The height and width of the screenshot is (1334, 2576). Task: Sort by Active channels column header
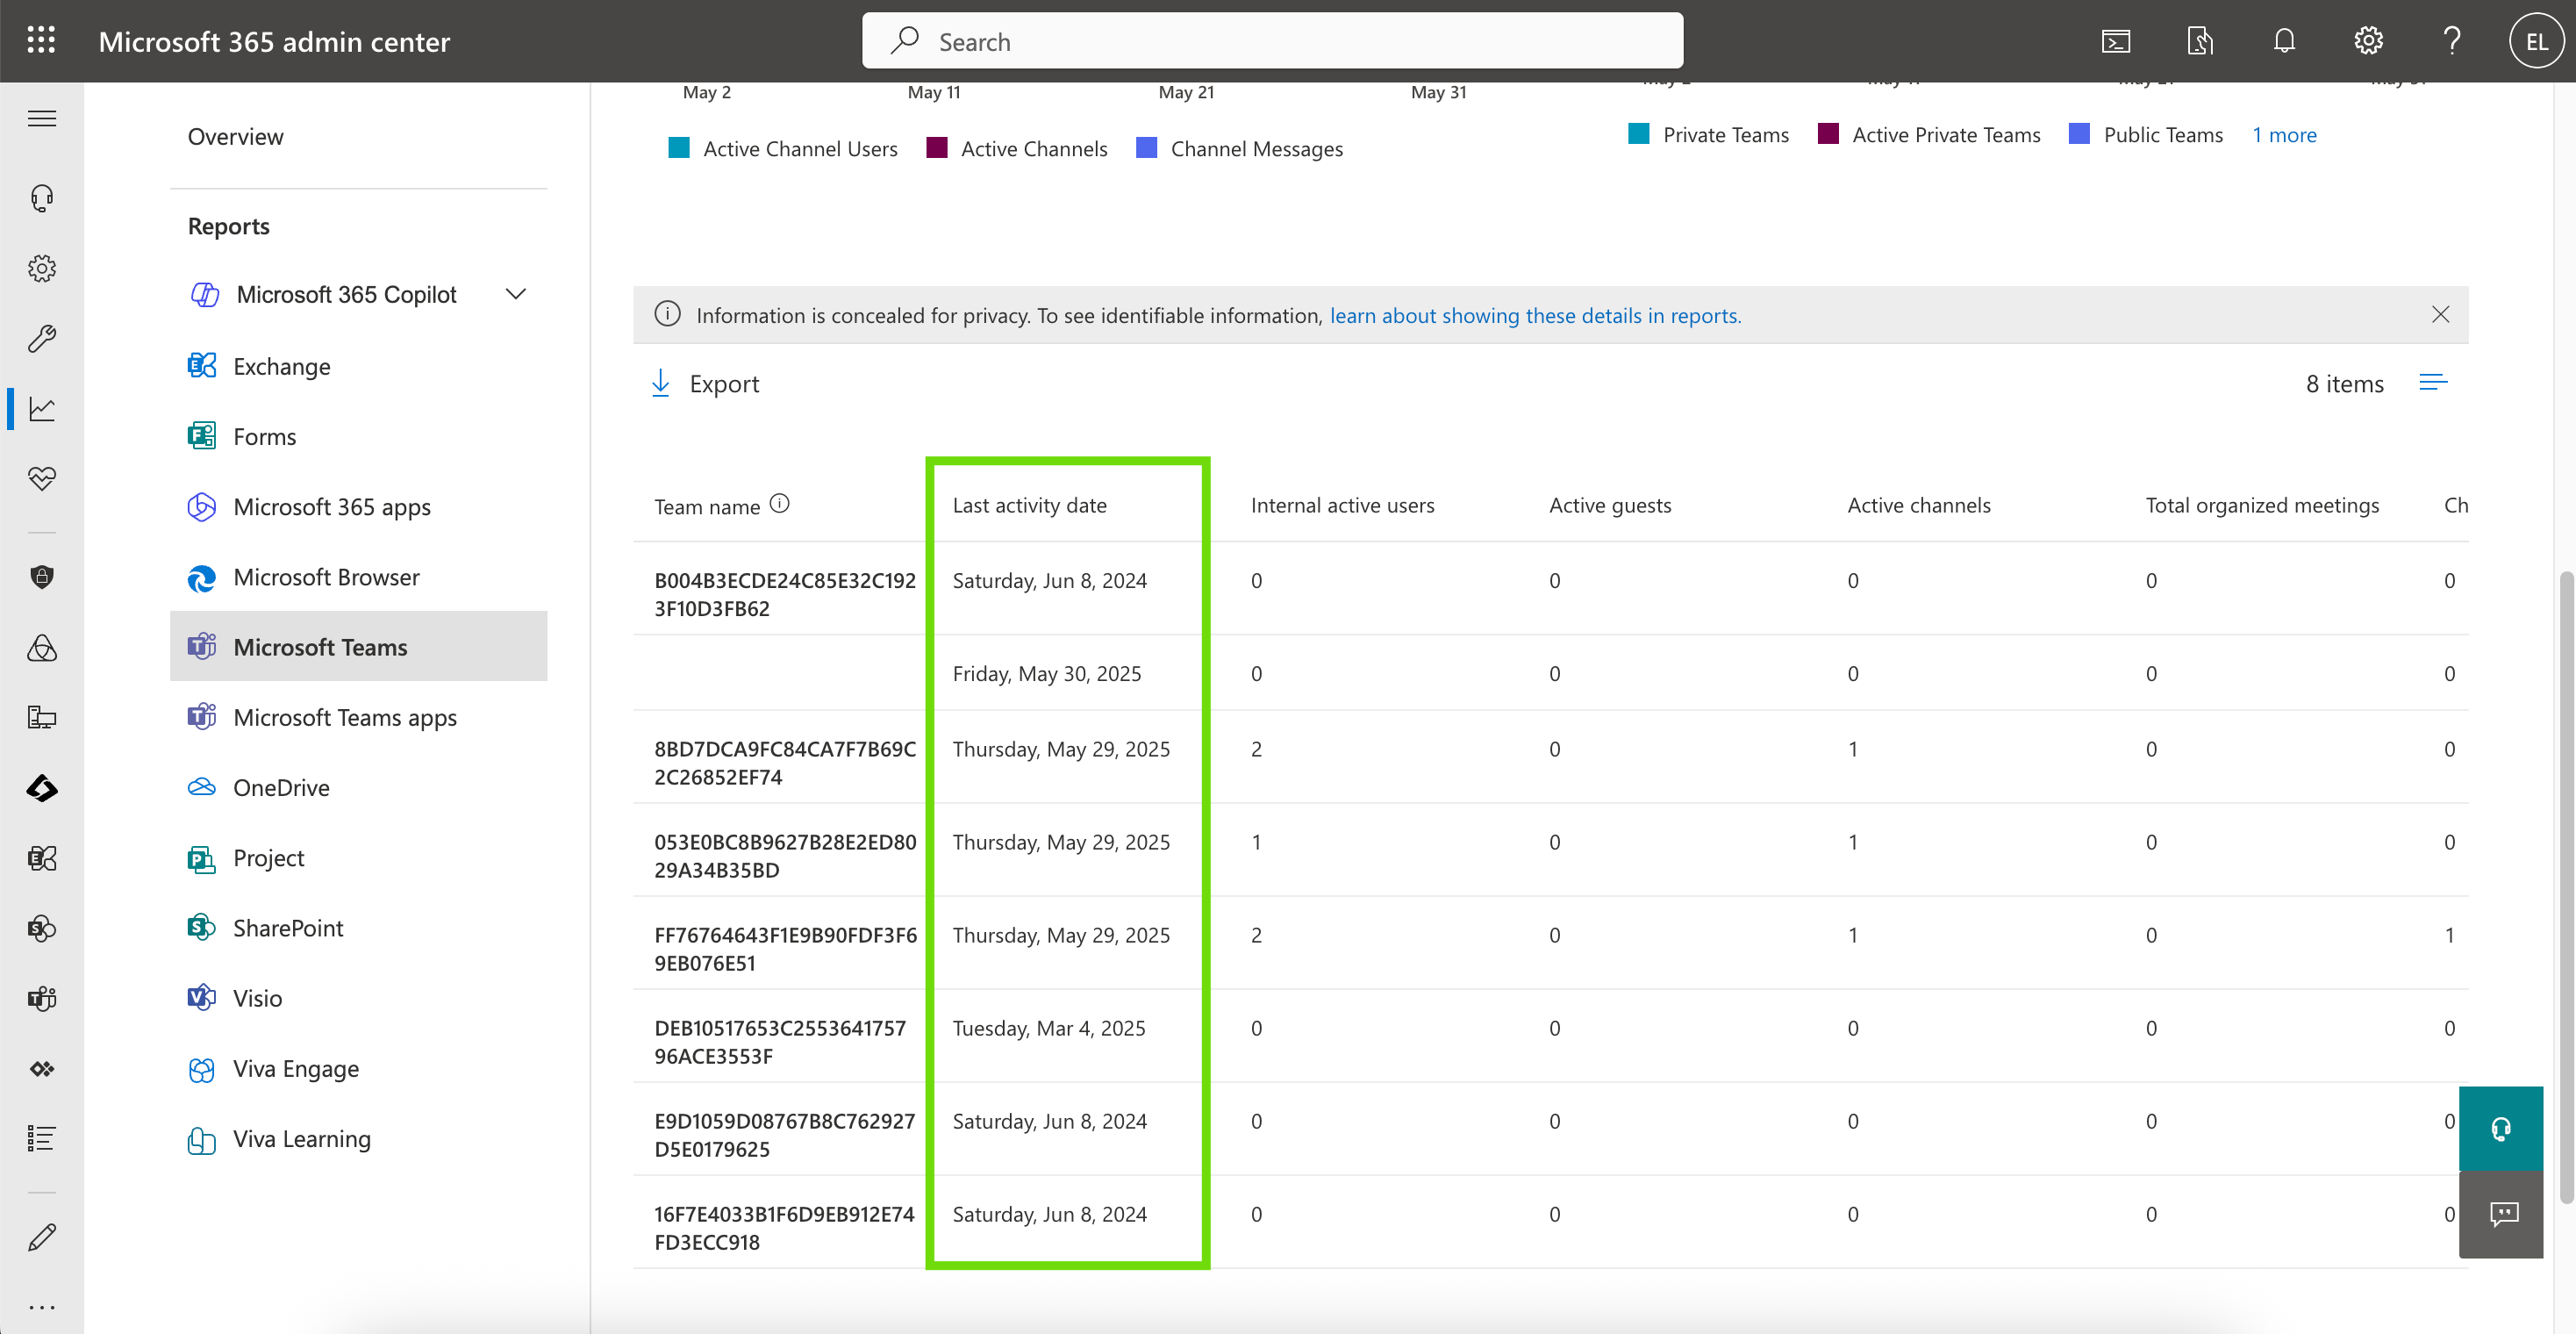coord(1918,506)
